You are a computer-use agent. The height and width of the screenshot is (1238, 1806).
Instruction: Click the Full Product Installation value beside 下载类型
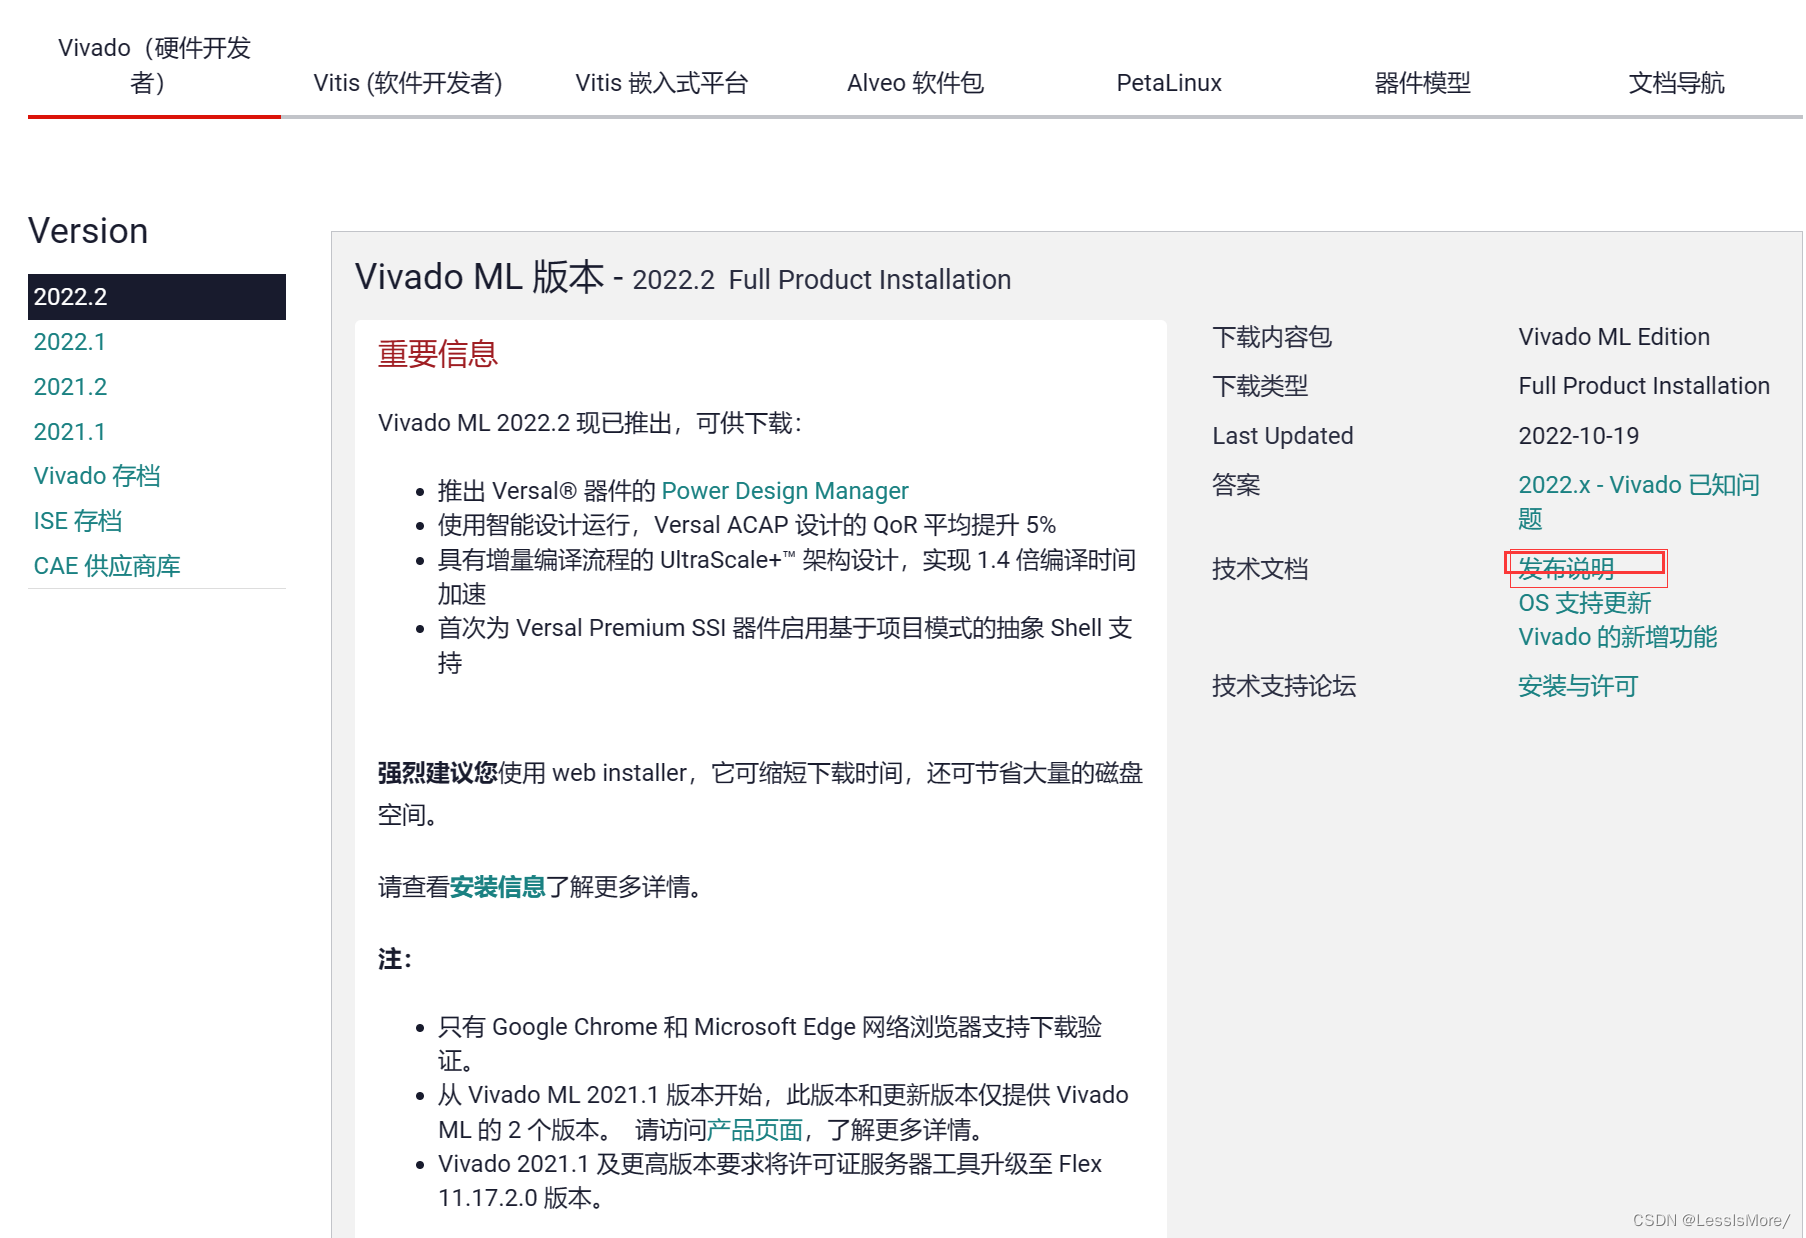(x=1644, y=386)
